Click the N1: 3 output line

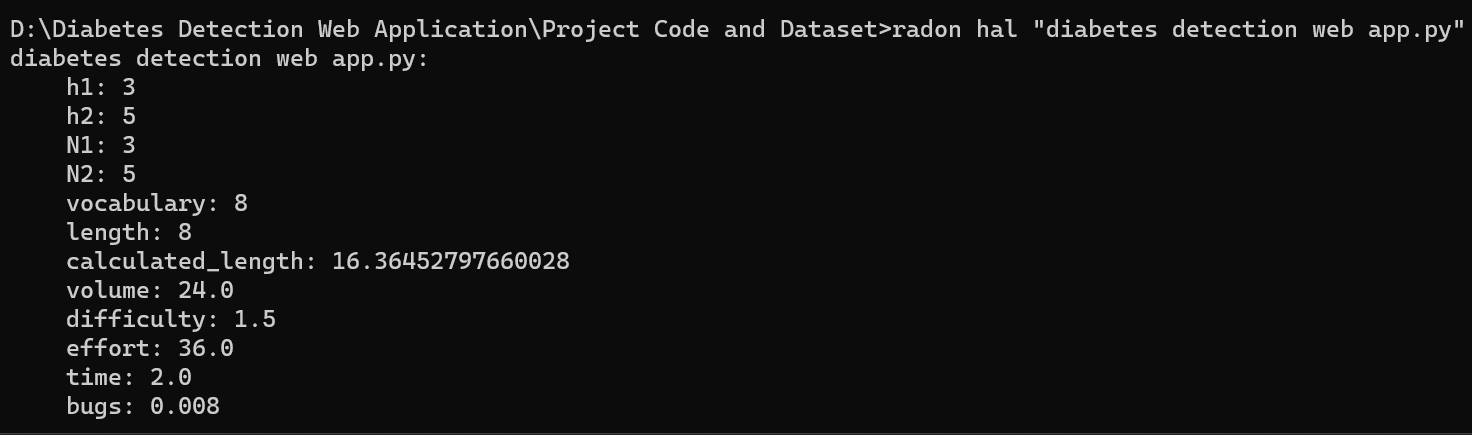click(101, 145)
